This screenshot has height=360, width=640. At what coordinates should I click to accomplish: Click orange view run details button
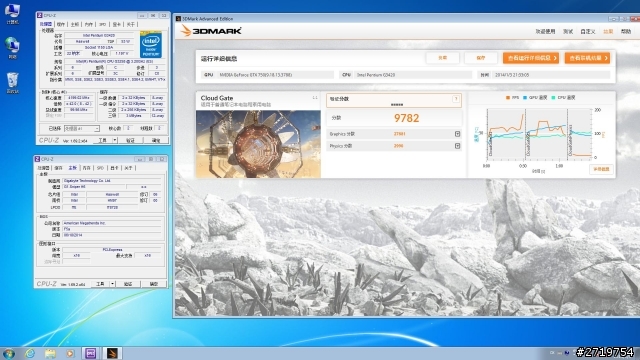pos(531,58)
